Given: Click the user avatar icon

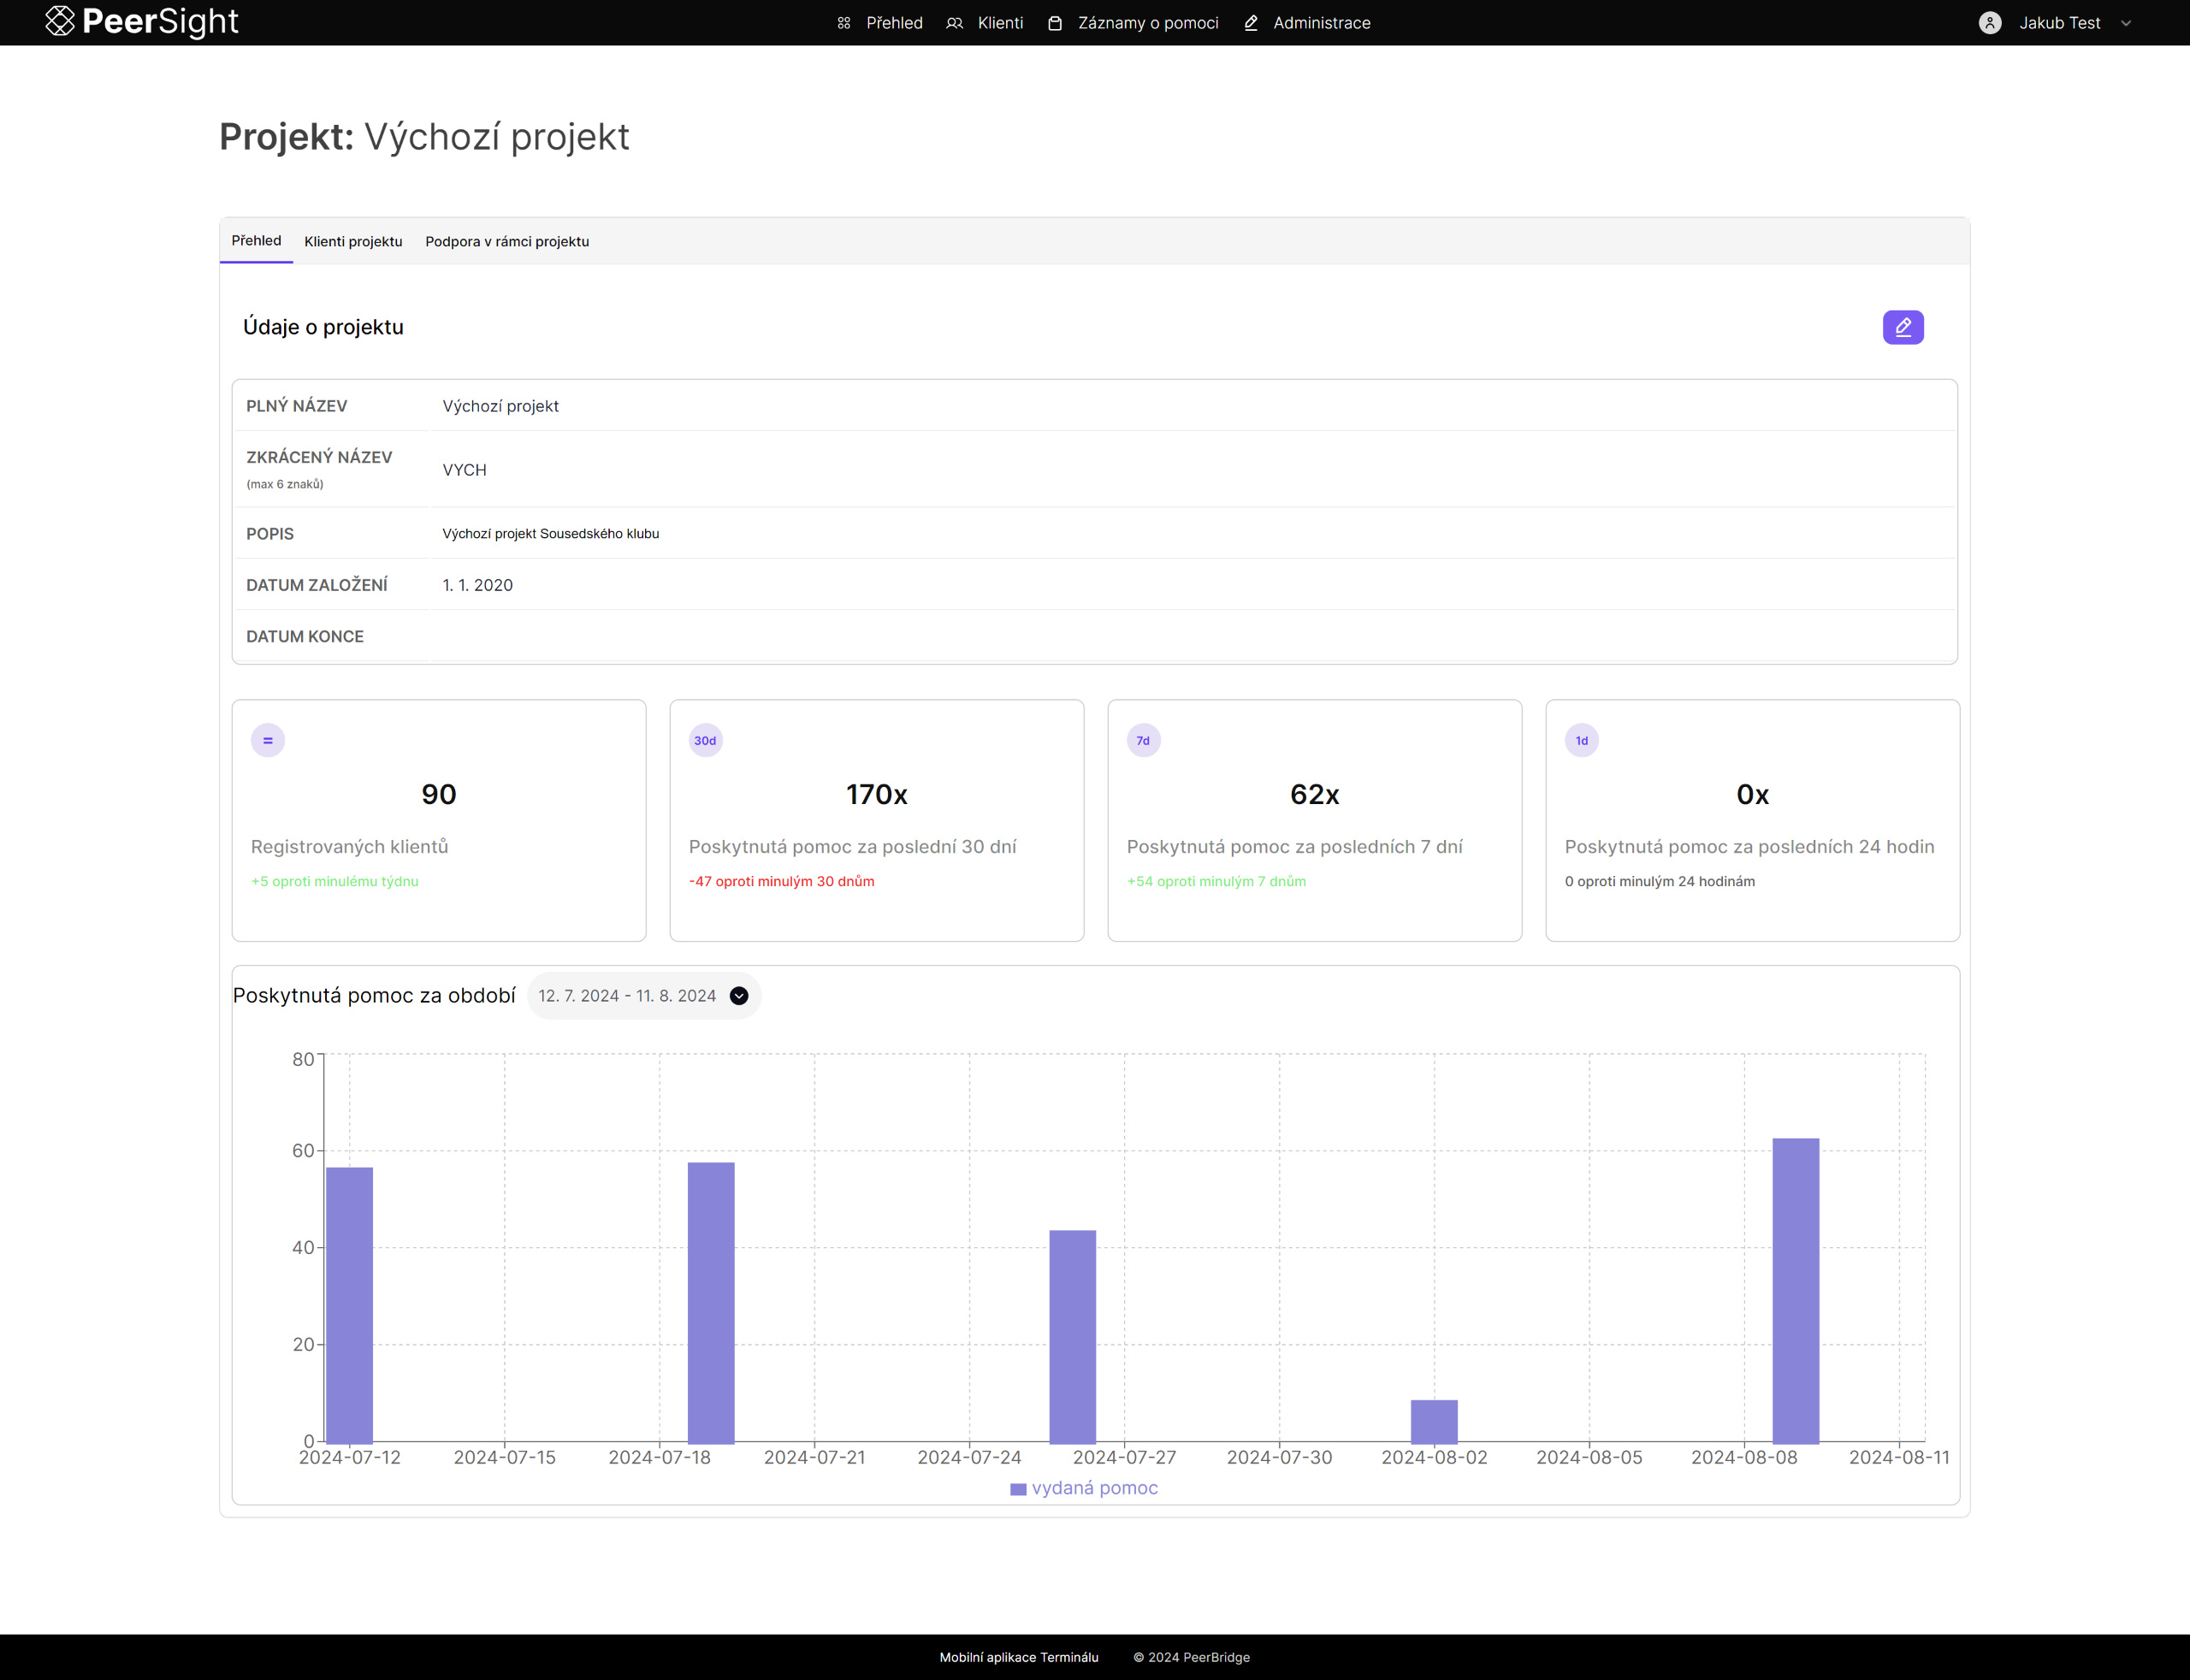Looking at the screenshot, I should point(1989,23).
